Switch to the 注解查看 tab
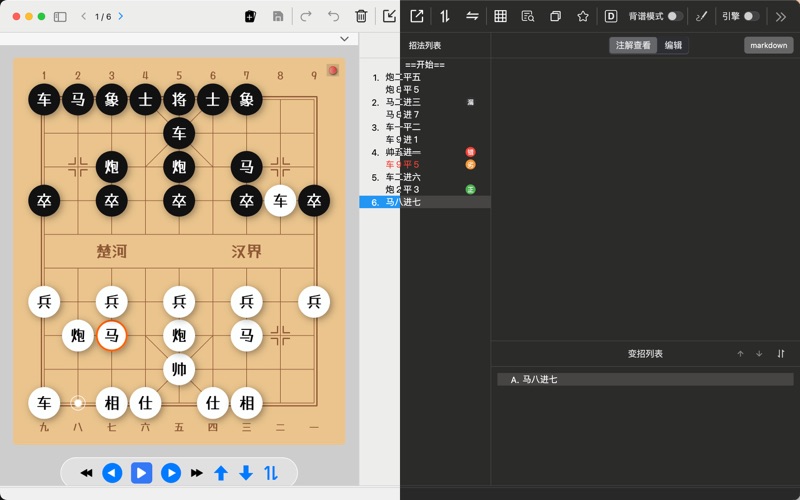Image resolution: width=800 pixels, height=500 pixels. pos(633,45)
